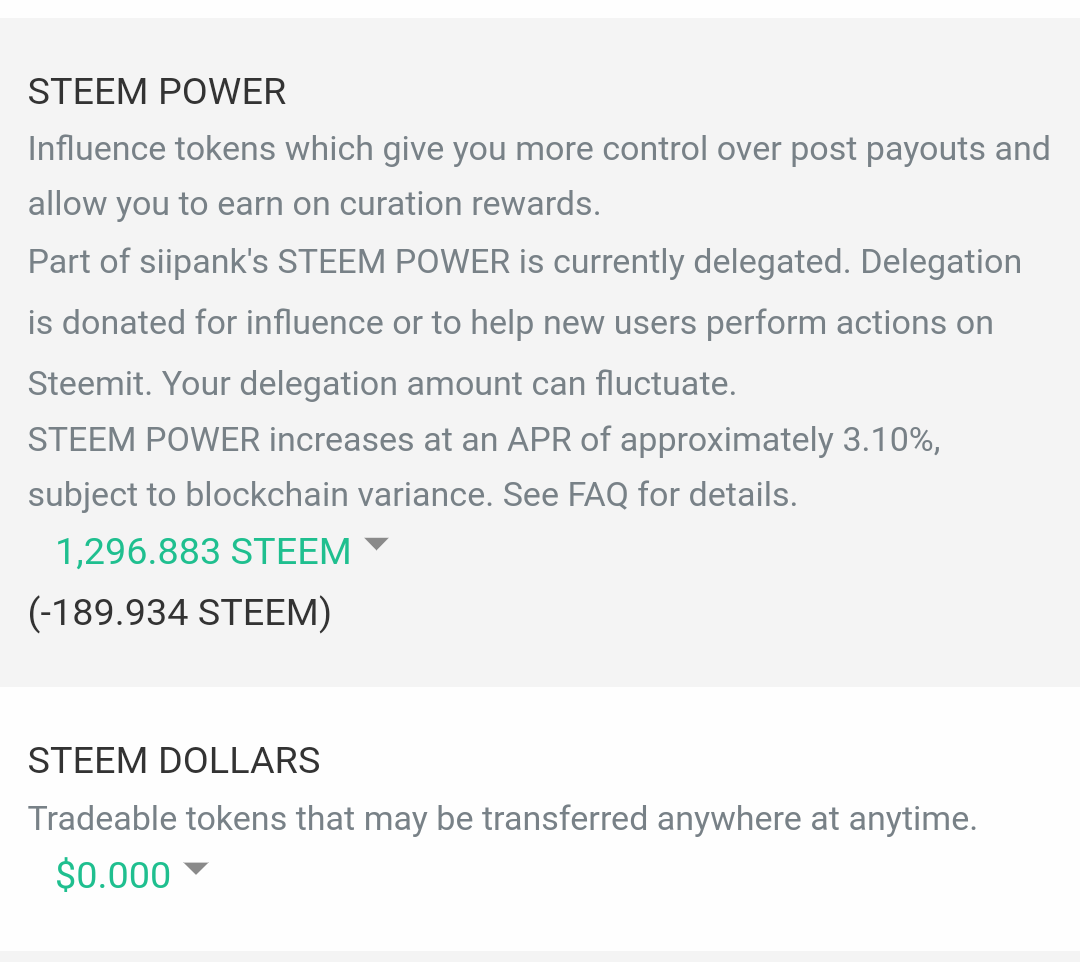Click the 'Part of siipank's STEEM POWER' sentence
1080x962 pixels.
[268, 262]
